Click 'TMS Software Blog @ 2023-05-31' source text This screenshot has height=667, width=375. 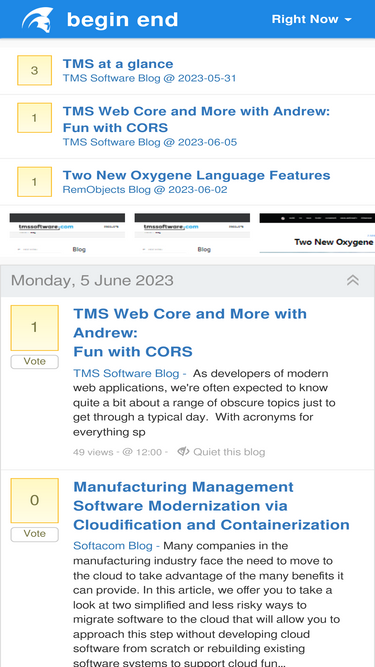coord(149,78)
